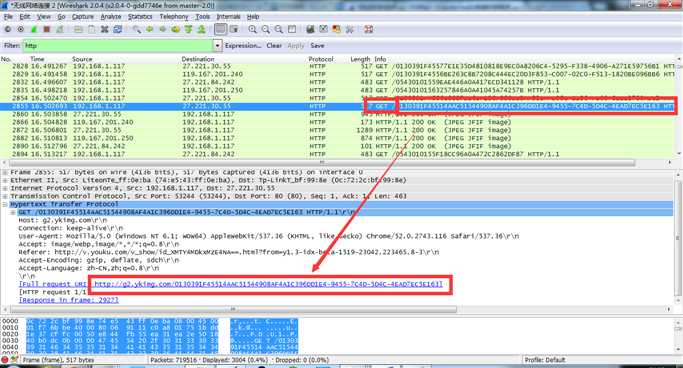Image resolution: width=683 pixels, height=368 pixels.
Task: Select packet 2828 row
Action: tap(338, 66)
